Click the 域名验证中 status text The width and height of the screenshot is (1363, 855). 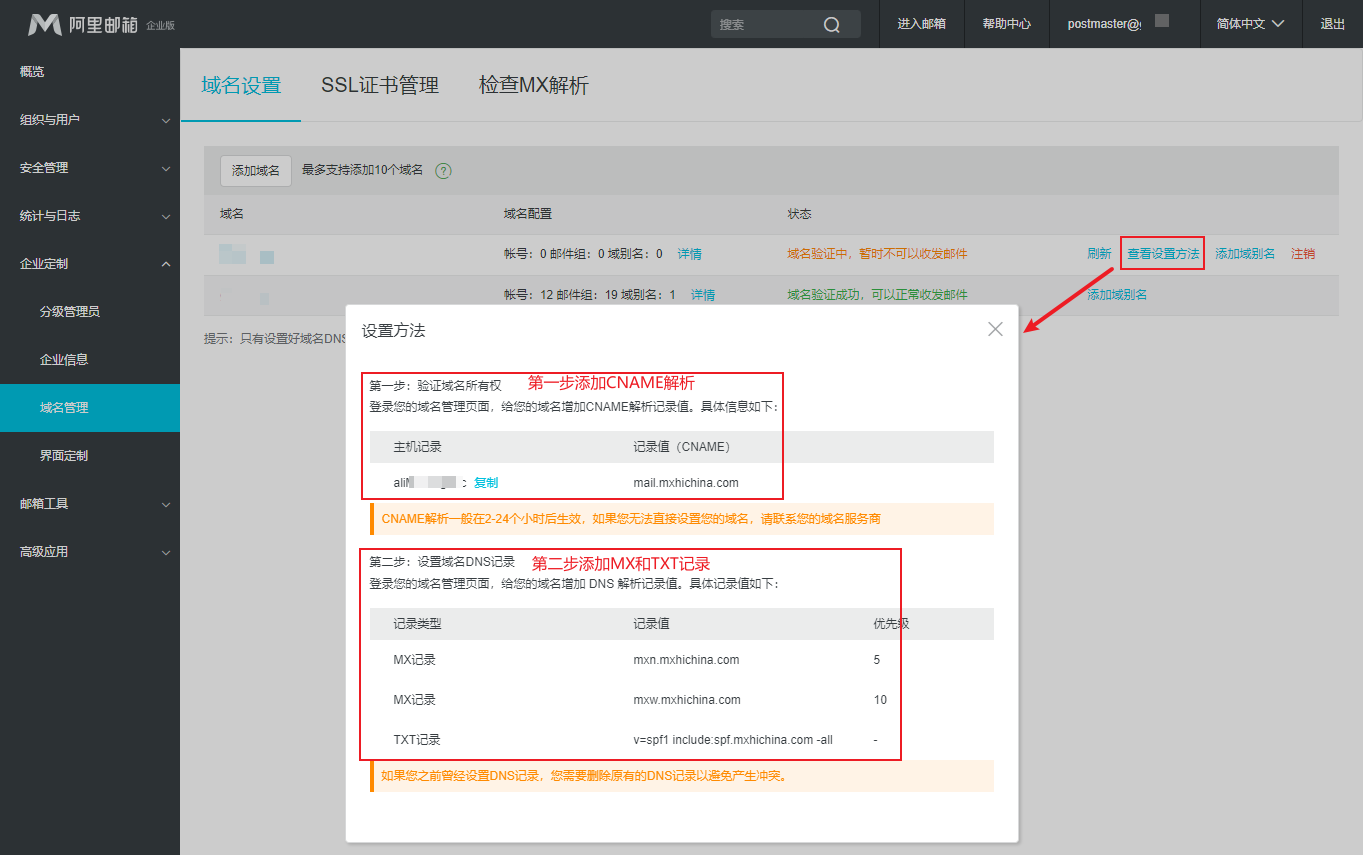(877, 254)
